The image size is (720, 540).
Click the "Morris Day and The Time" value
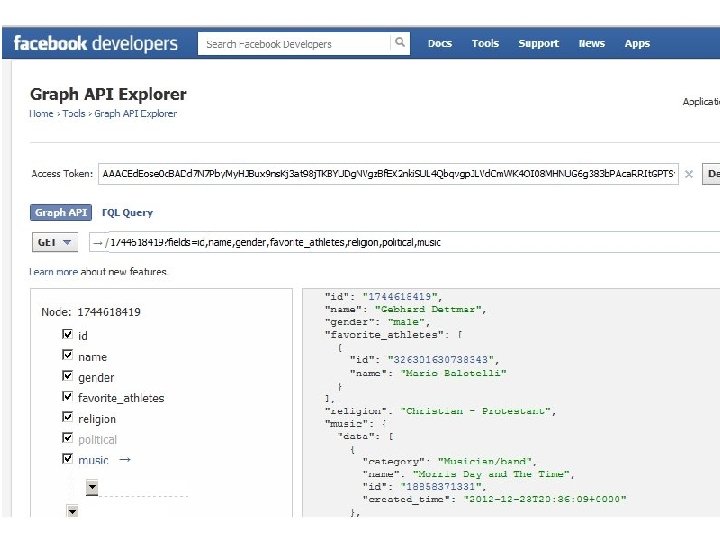pyautogui.click(x=491, y=473)
